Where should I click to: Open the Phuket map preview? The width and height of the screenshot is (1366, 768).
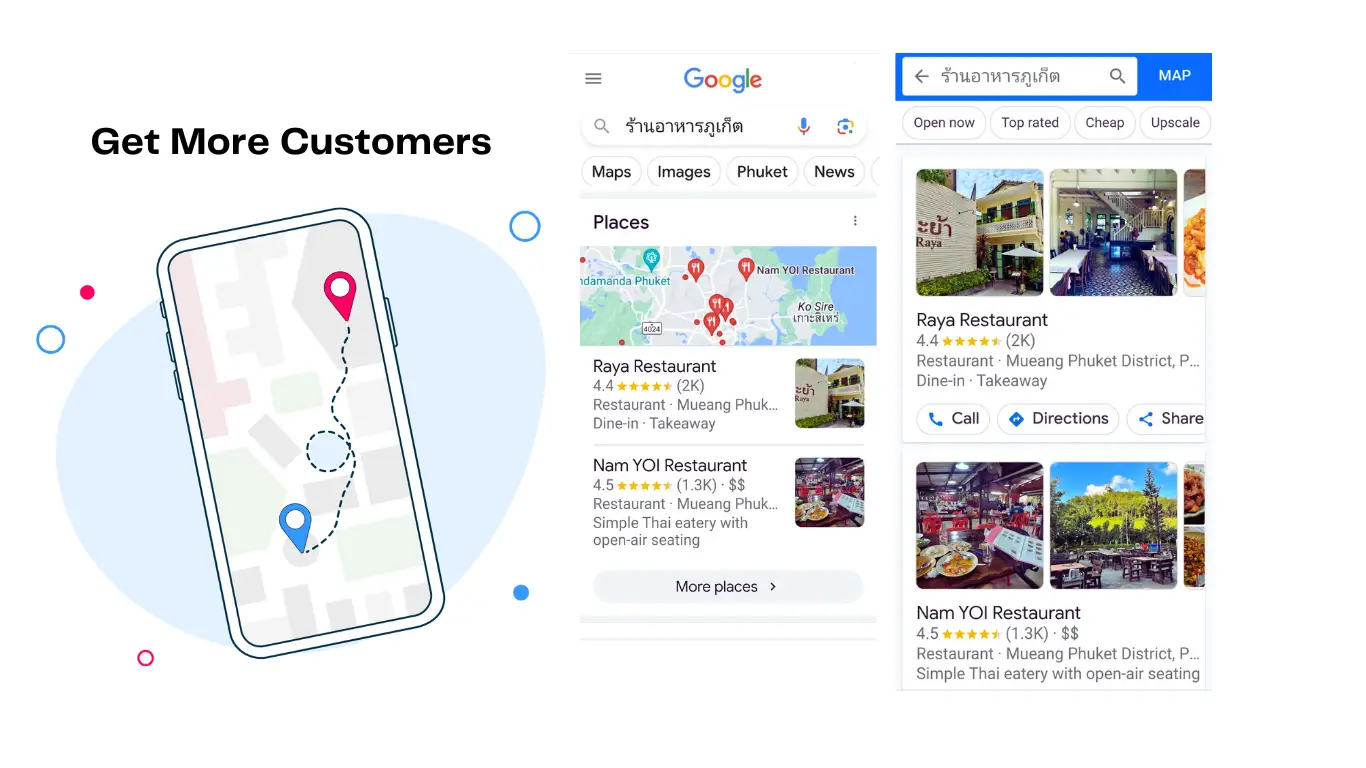point(728,296)
